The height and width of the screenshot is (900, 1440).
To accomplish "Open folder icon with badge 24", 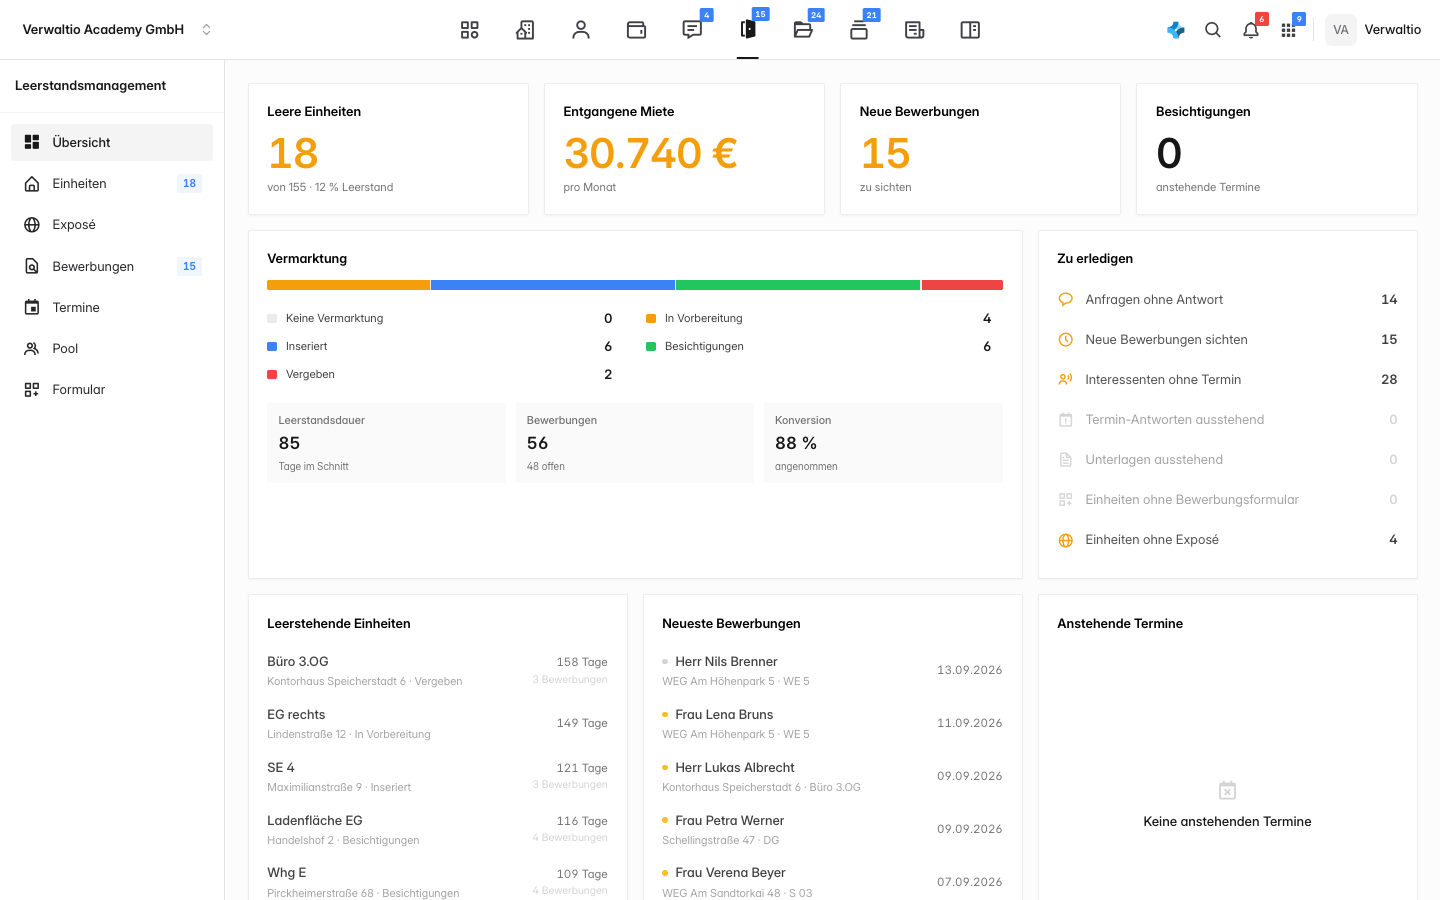I will tap(803, 30).
